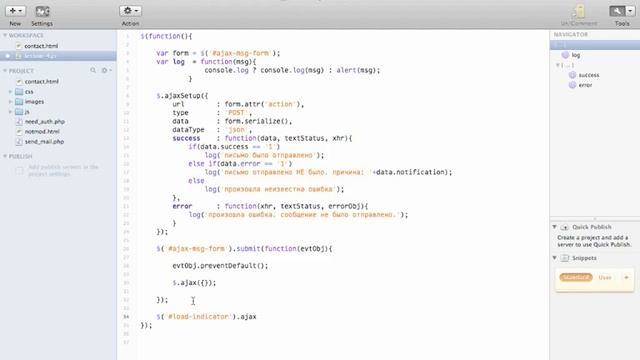640x360 pixels.
Task: Click on 'evtObj.preventDefault();' line
Action: point(220,266)
